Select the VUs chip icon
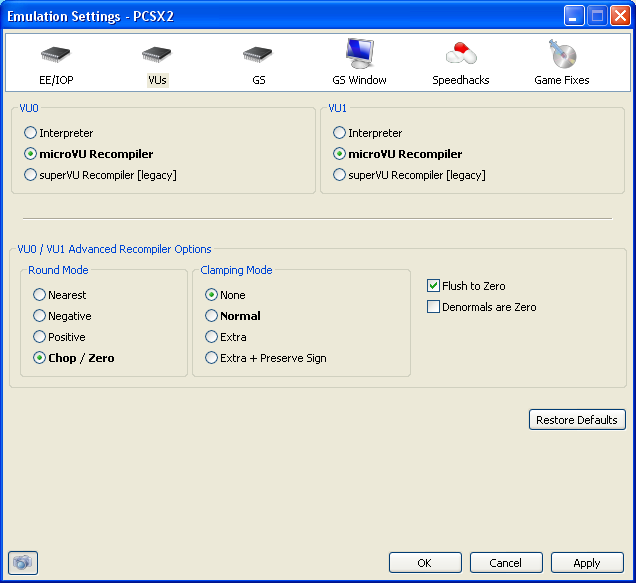 coord(157,54)
